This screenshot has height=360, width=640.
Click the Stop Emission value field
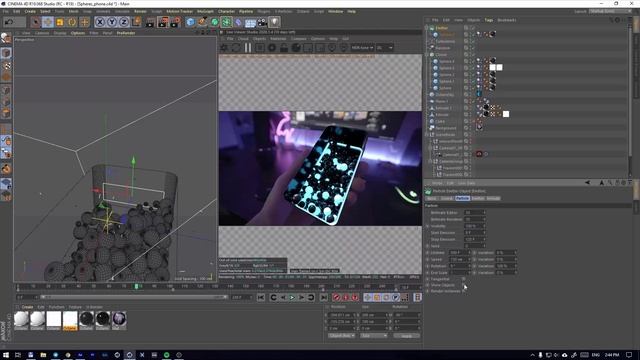tap(474, 239)
